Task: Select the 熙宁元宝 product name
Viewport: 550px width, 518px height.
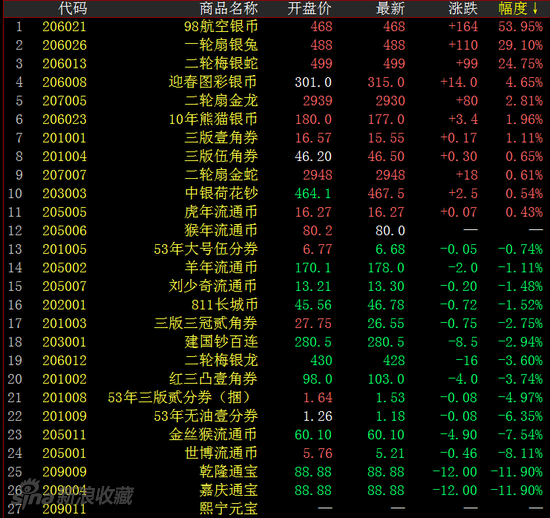Action: [229, 509]
